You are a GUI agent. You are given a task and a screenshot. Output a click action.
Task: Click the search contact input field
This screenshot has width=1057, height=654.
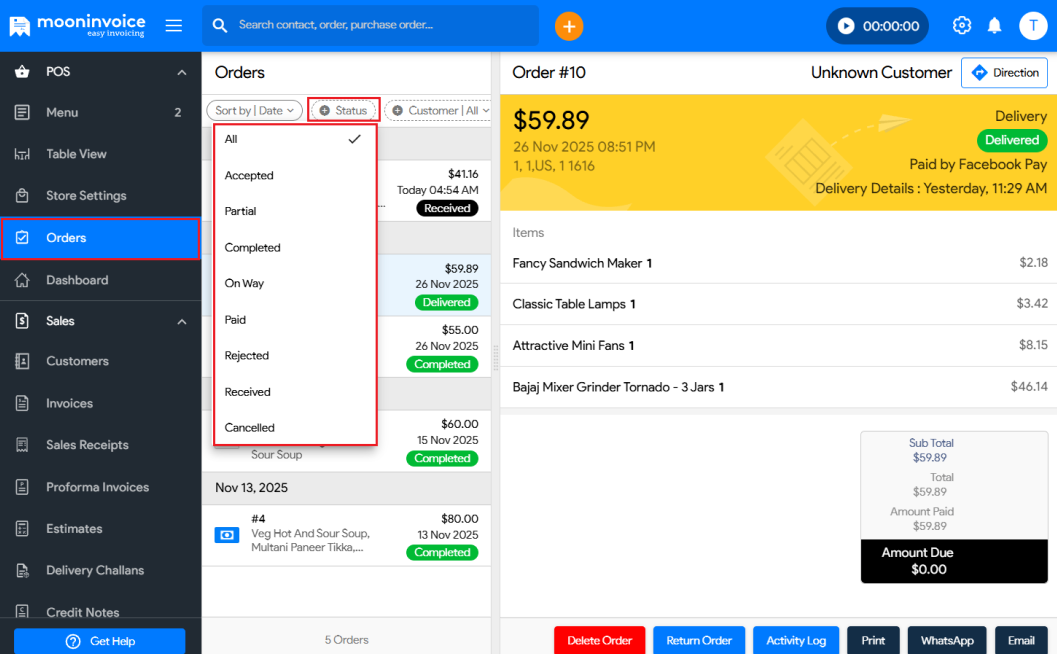(x=380, y=26)
